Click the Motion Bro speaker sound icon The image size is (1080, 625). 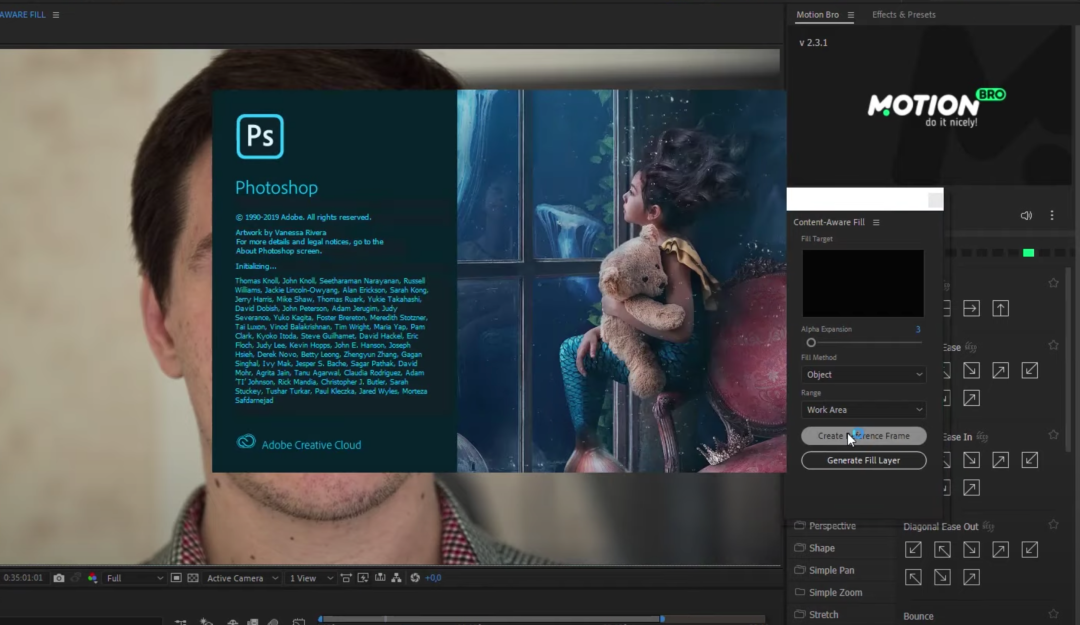(1026, 216)
